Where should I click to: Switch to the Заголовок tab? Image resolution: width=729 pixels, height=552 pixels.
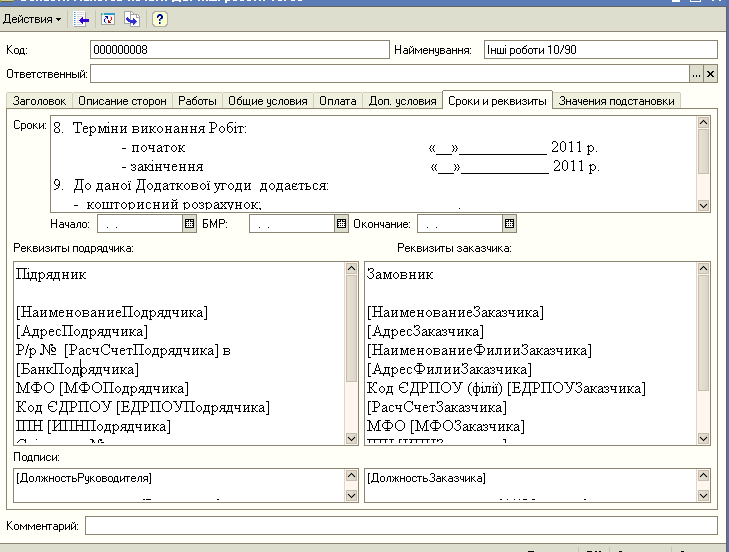point(40,101)
